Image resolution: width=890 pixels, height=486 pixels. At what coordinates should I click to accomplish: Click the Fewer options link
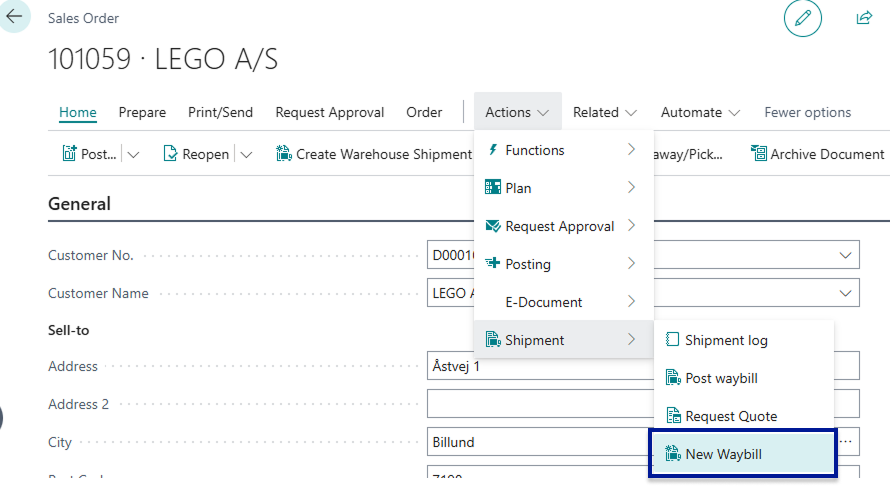point(807,112)
